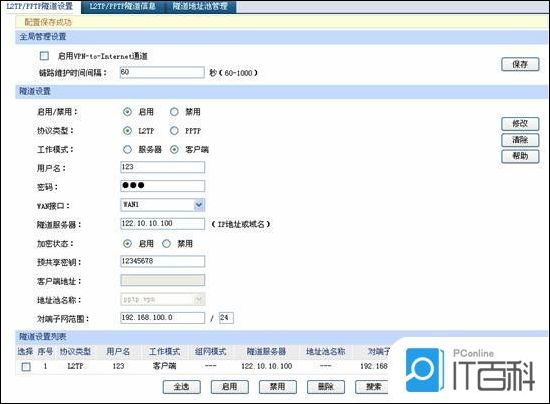Click the 帮助 button
550x404 pixels.
(x=520, y=156)
